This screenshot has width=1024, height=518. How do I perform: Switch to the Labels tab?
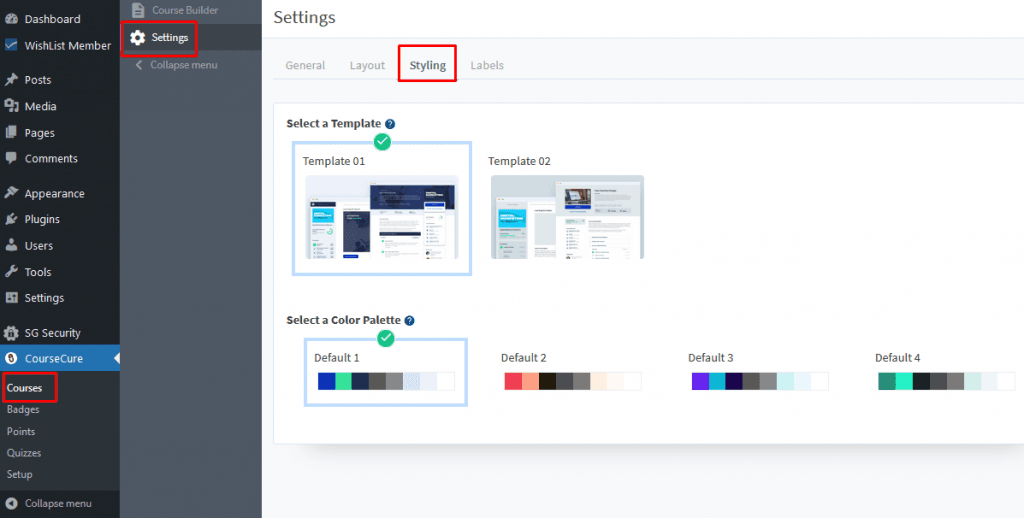487,65
